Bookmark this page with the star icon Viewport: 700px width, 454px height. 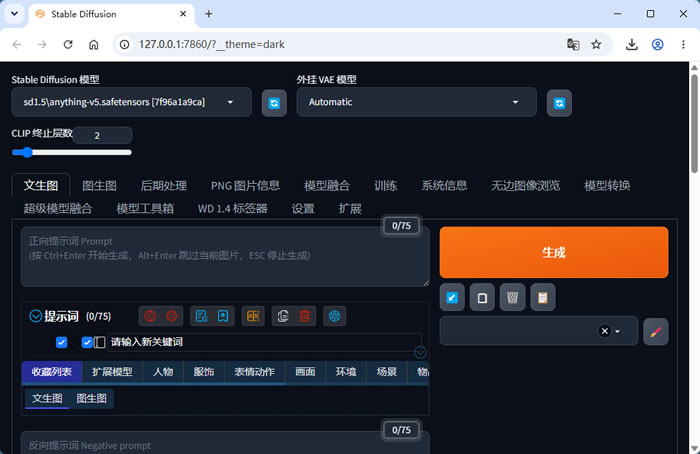[x=596, y=44]
